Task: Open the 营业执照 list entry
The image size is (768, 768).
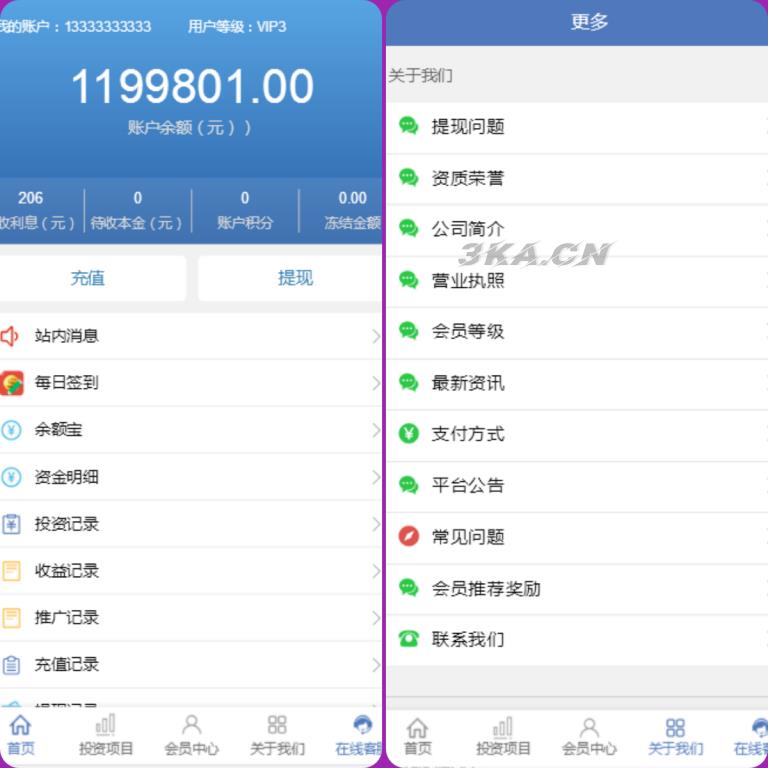Action: coord(577,281)
